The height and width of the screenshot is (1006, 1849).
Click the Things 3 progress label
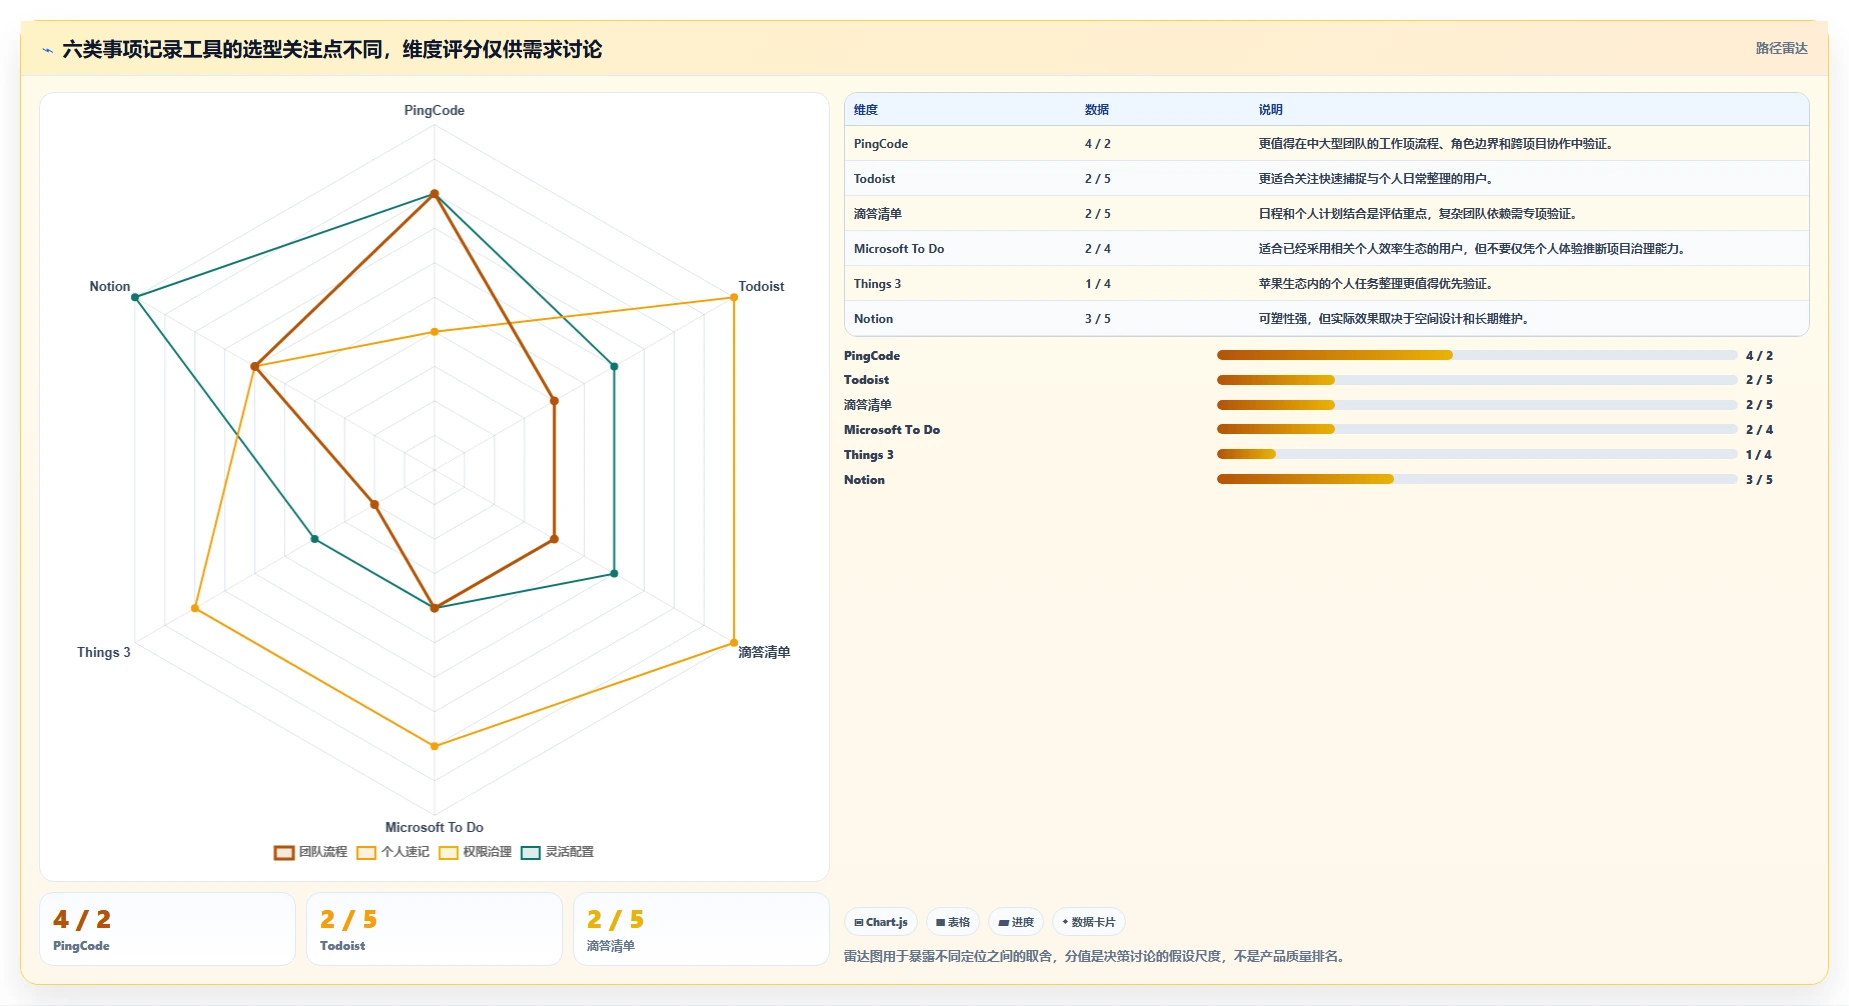(x=869, y=455)
